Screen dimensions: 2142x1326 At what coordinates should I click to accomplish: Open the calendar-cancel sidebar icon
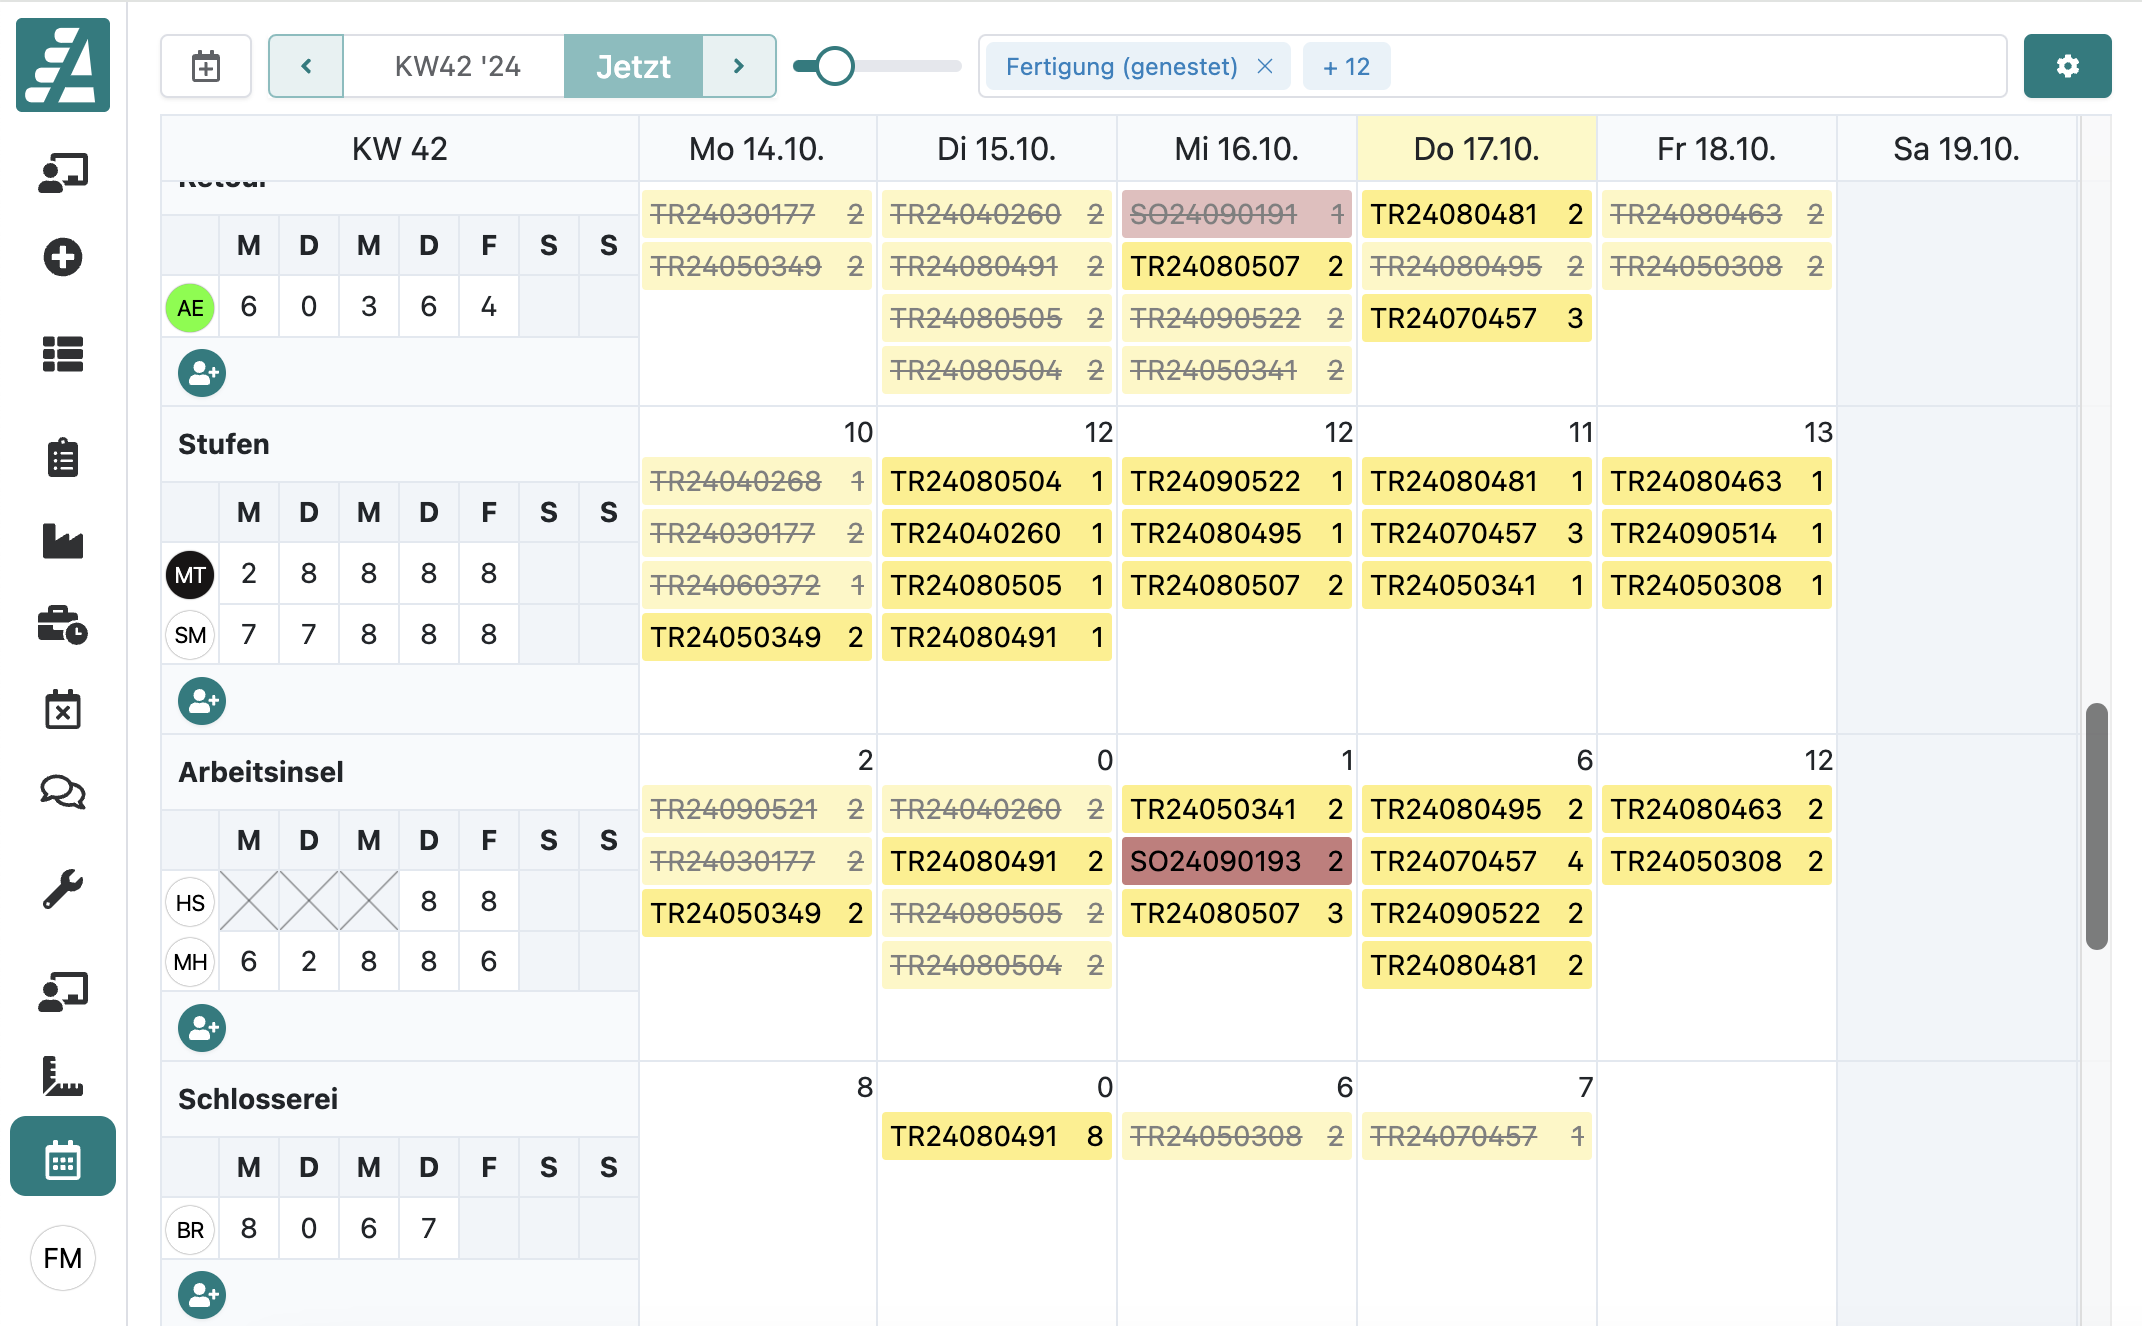click(x=62, y=709)
